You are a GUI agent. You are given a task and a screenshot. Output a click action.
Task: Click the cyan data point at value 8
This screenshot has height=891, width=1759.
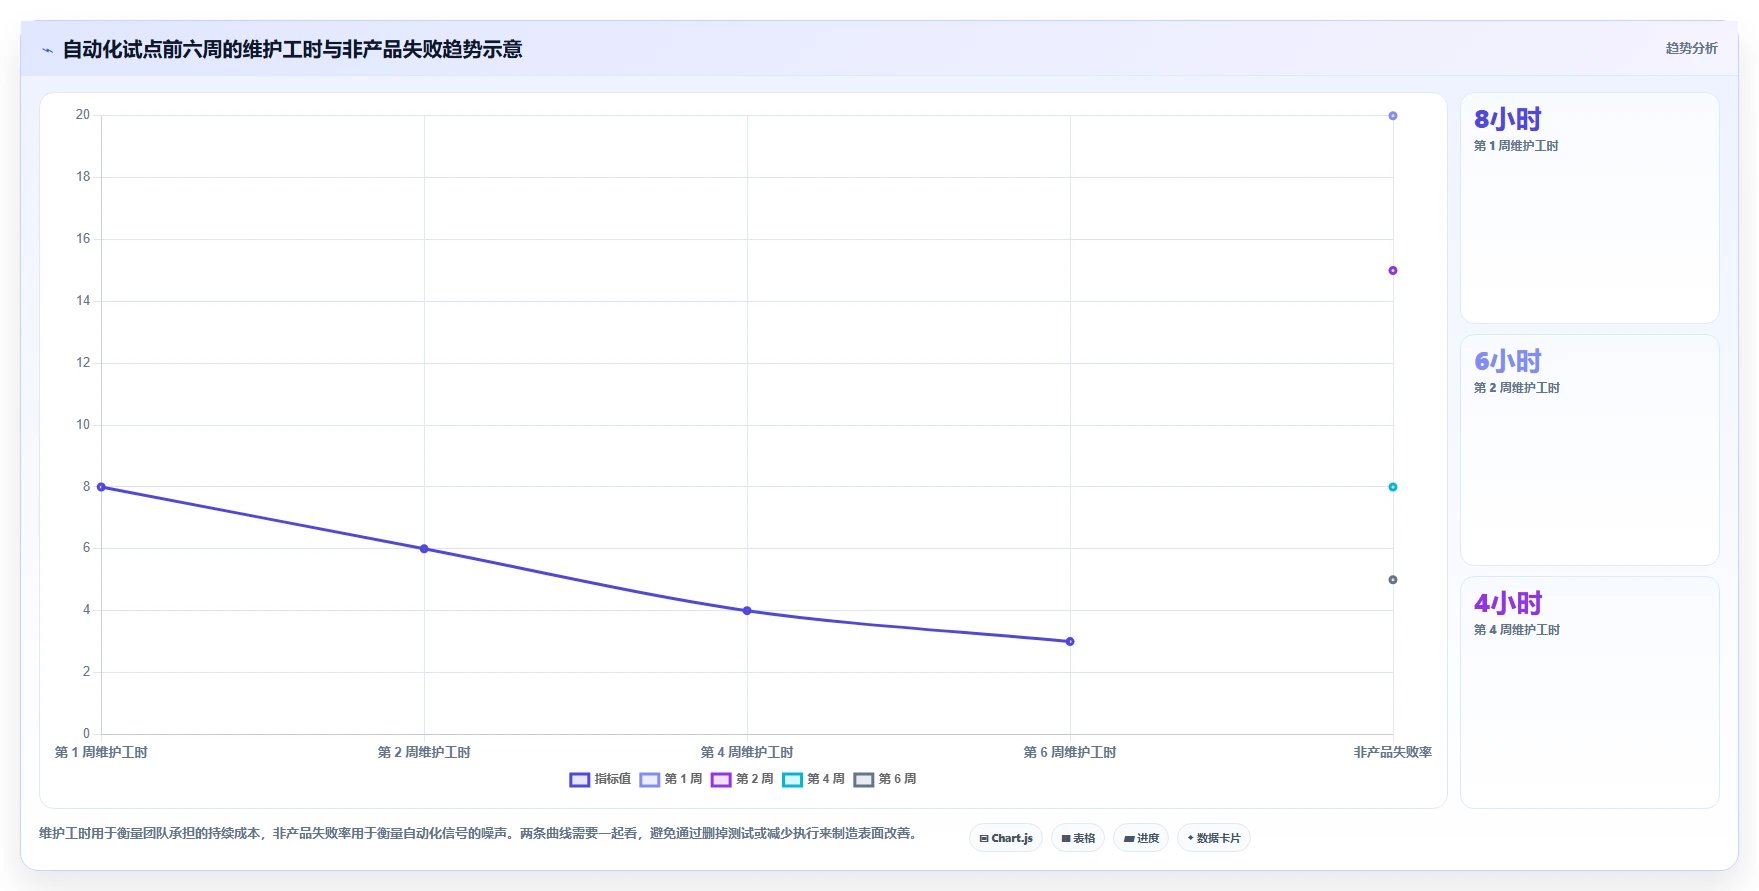pos(1393,487)
